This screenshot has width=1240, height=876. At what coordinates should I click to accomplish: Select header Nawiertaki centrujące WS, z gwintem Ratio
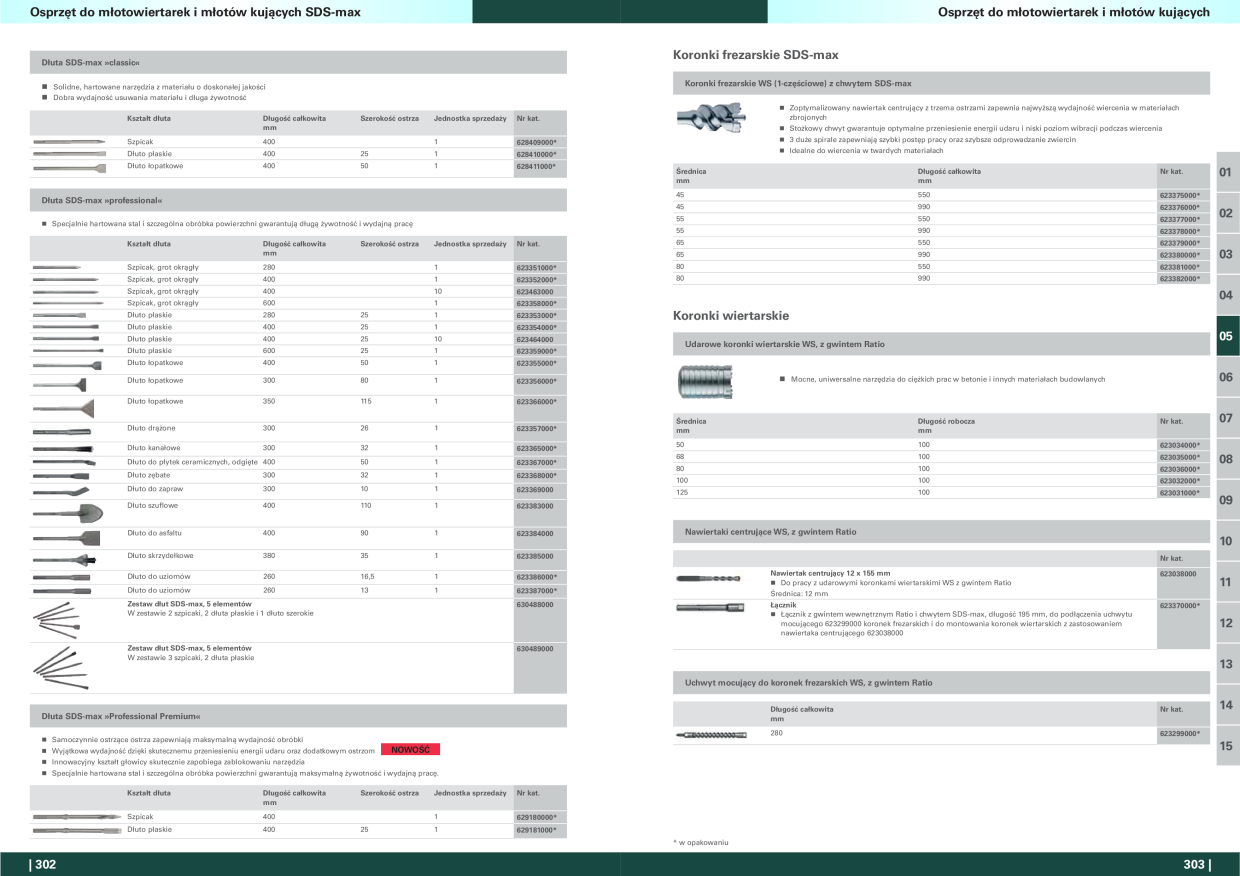point(941,531)
